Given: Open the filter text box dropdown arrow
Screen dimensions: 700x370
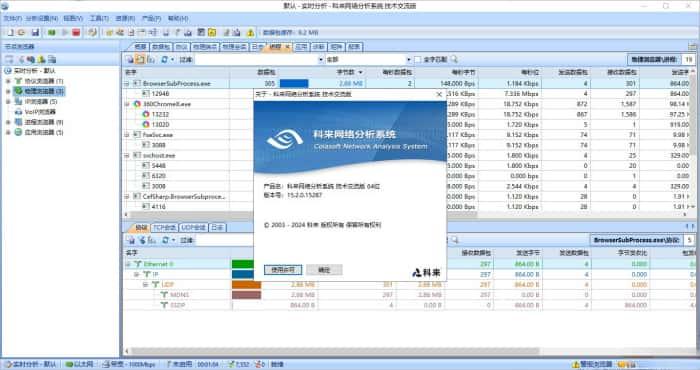Looking at the screenshot, I should tap(321, 59).
